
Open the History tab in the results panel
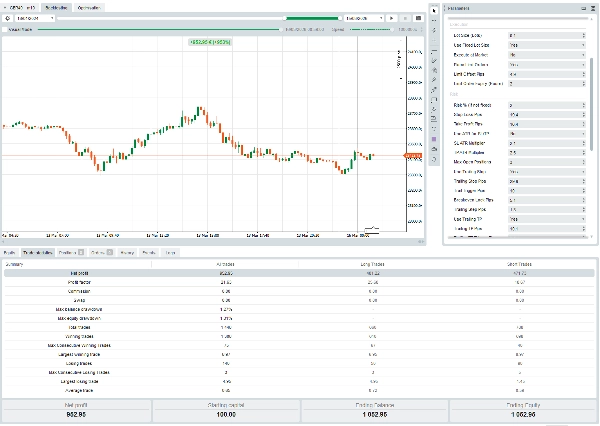pos(128,253)
